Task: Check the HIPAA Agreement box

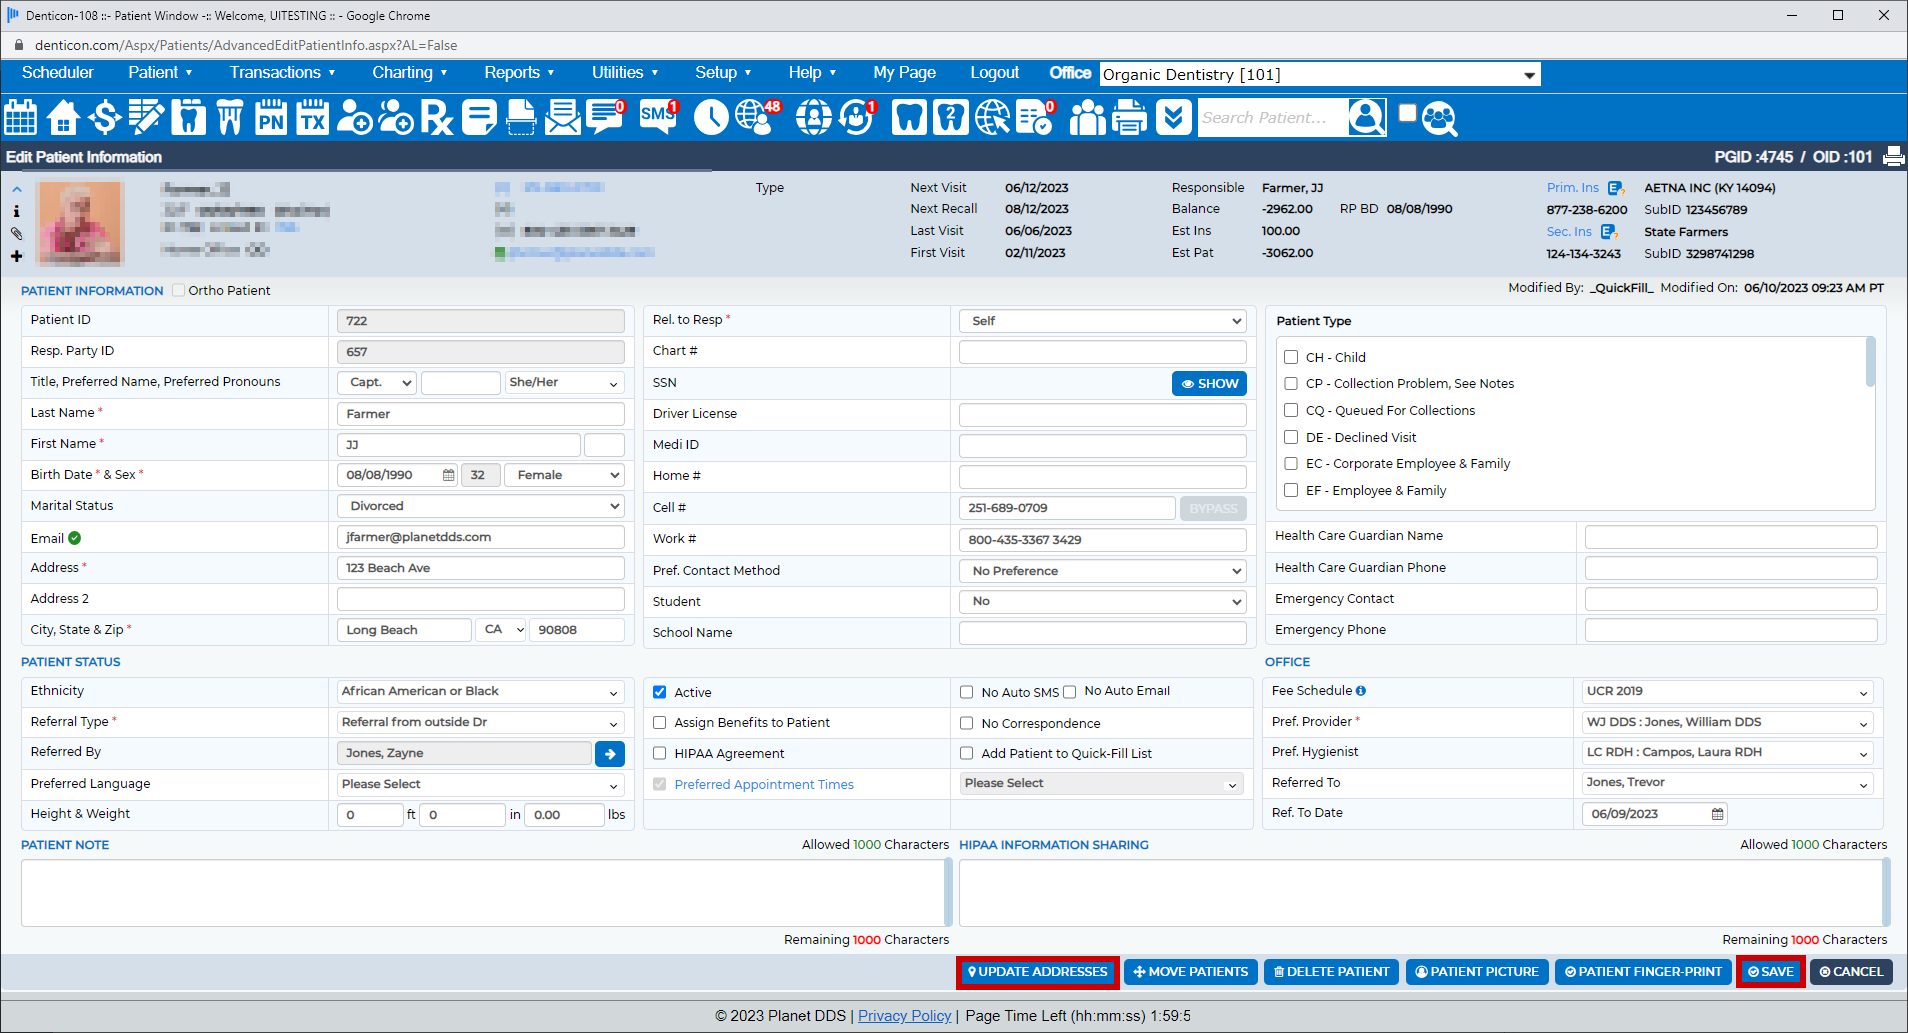Action: 660,754
